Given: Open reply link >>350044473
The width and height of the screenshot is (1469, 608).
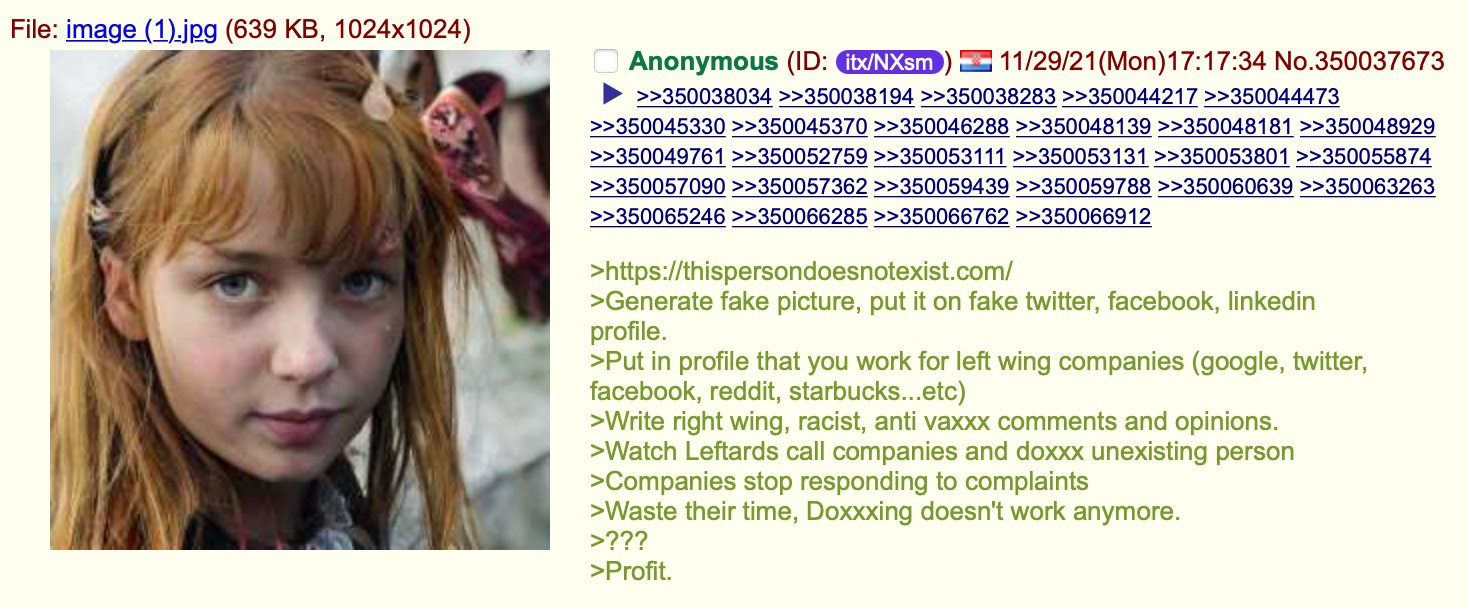Looking at the screenshot, I should 1271,97.
